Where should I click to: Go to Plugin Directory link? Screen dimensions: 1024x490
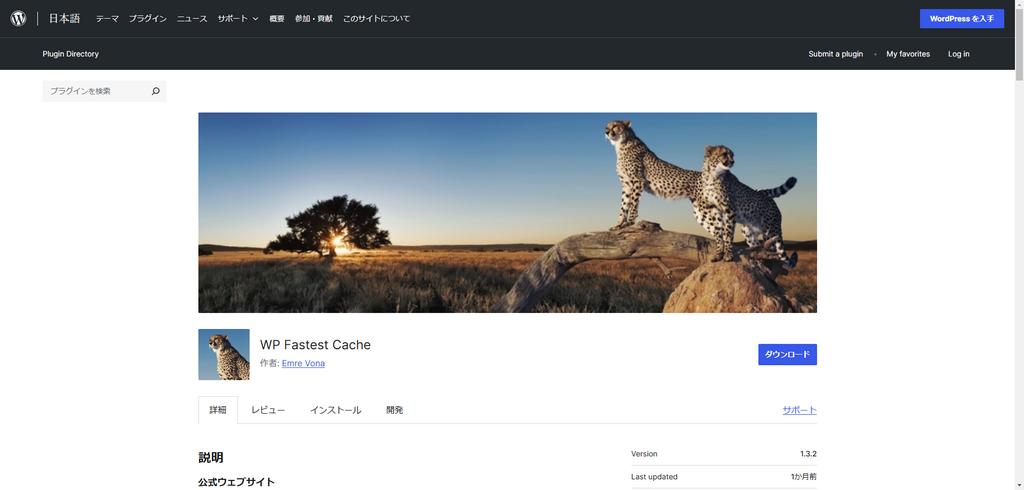[x=71, y=54]
